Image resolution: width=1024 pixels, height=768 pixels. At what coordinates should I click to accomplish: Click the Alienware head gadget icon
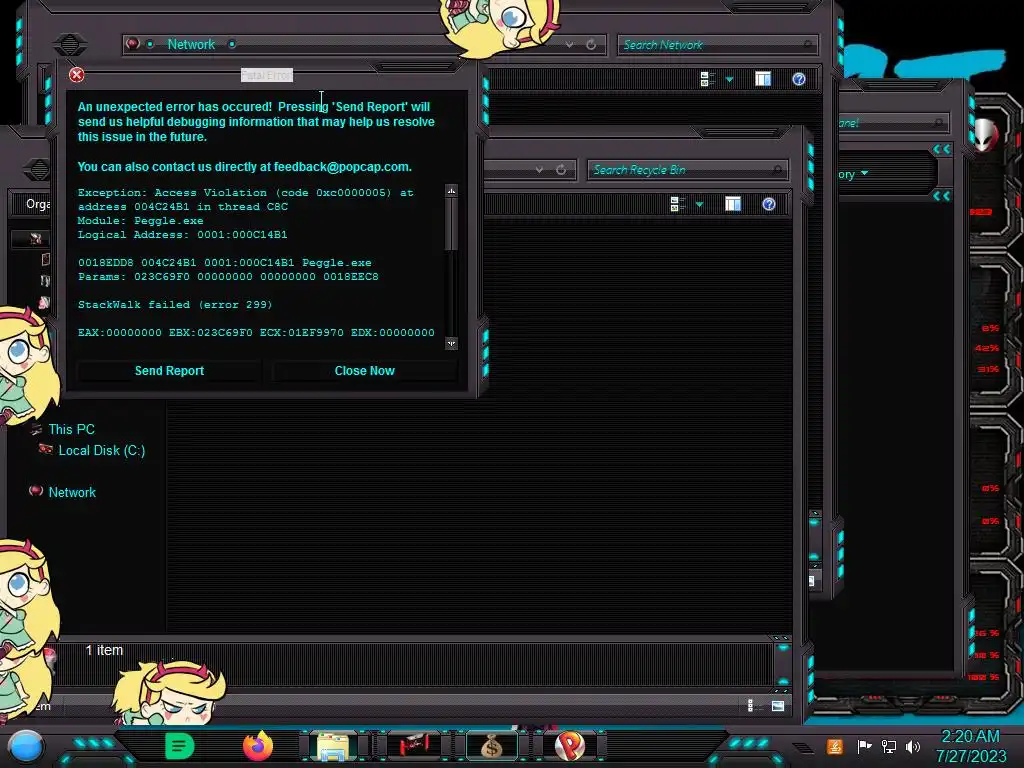(985, 136)
